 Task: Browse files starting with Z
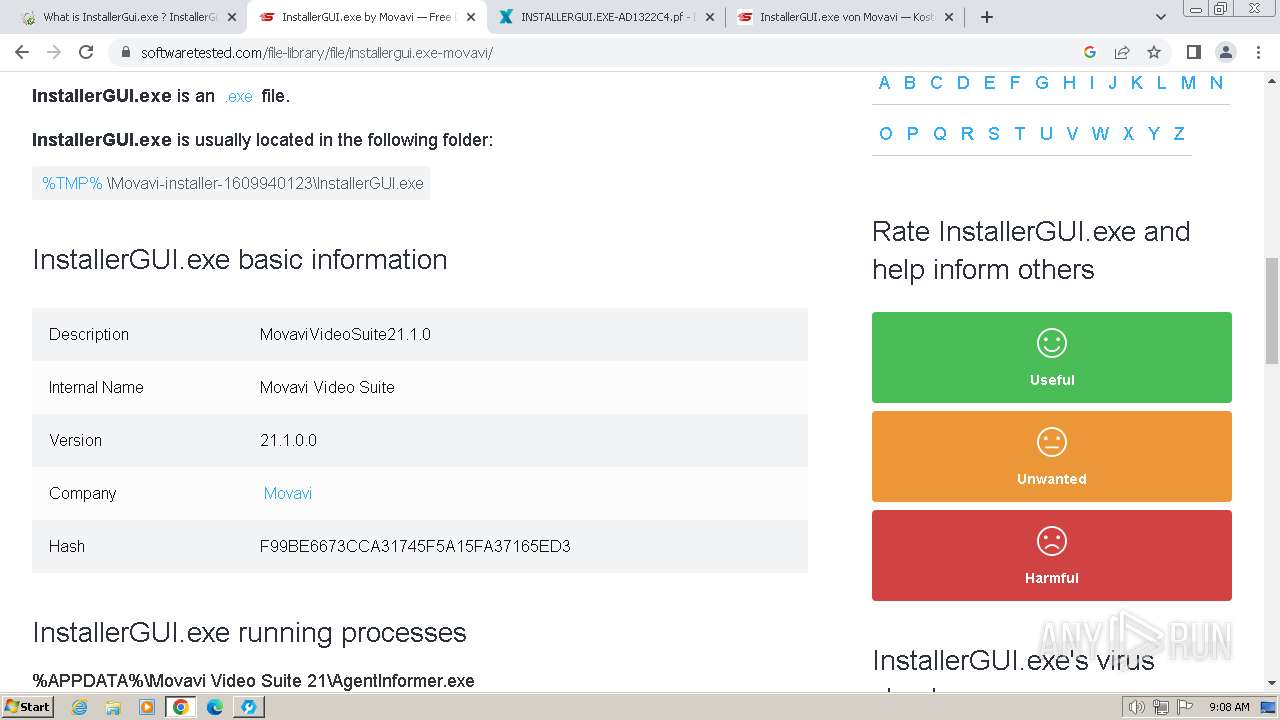pyautogui.click(x=1179, y=133)
